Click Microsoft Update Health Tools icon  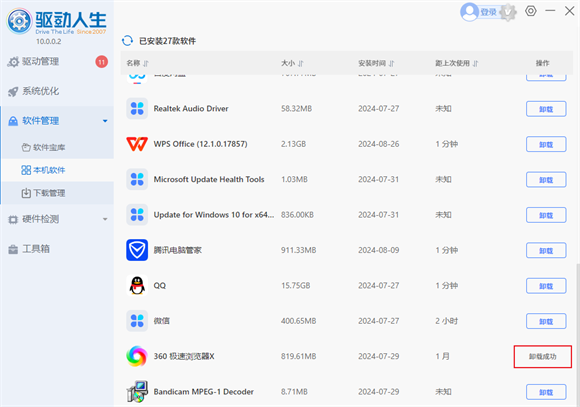click(137, 179)
